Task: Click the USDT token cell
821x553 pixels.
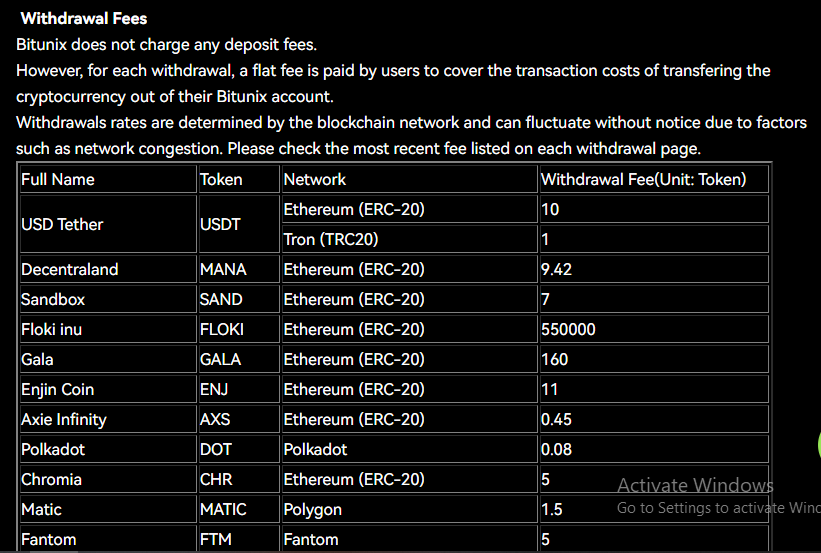Action: [x=220, y=224]
